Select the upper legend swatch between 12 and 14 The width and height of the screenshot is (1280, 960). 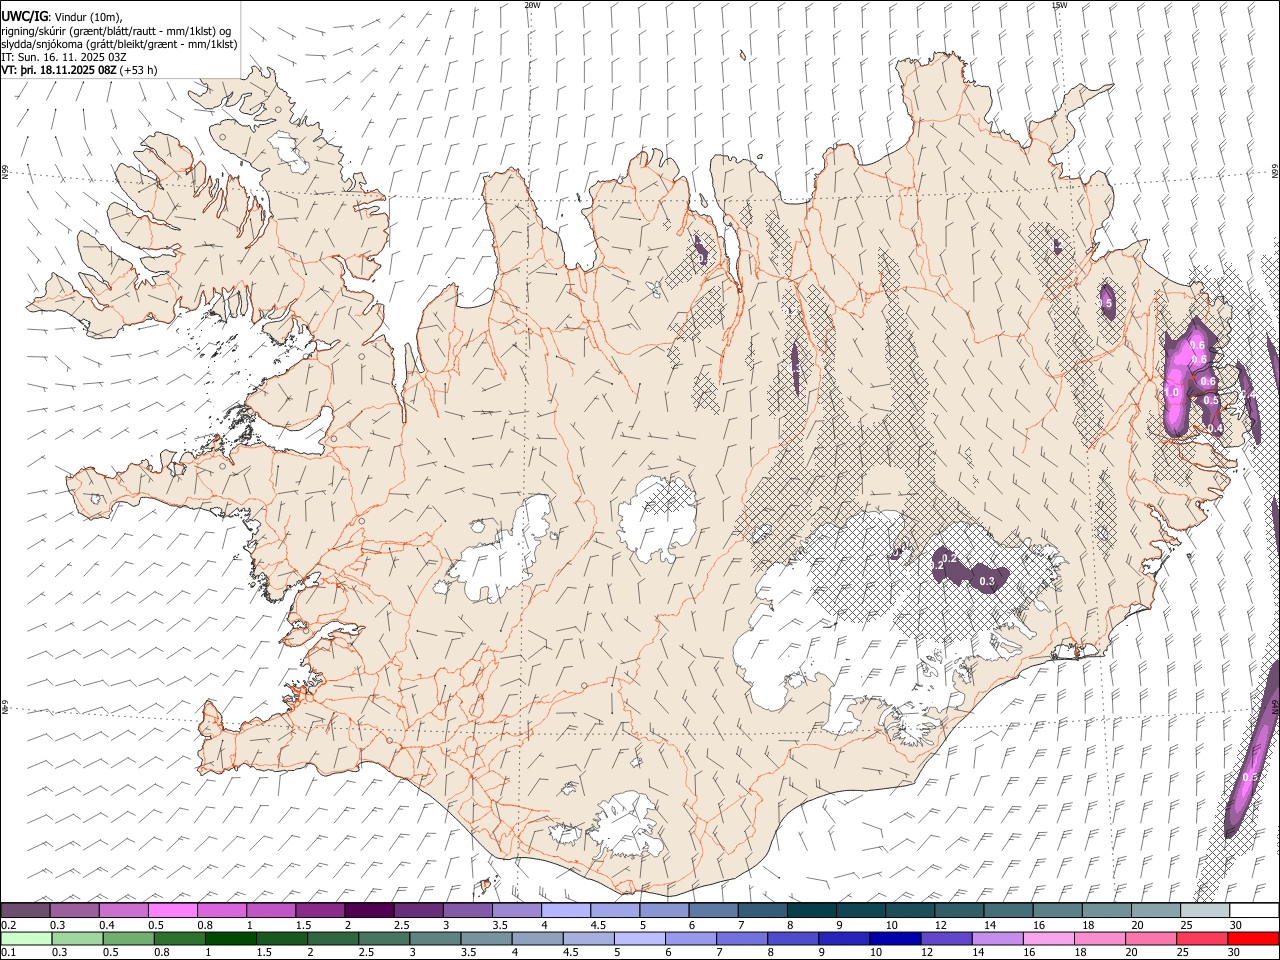click(x=959, y=910)
